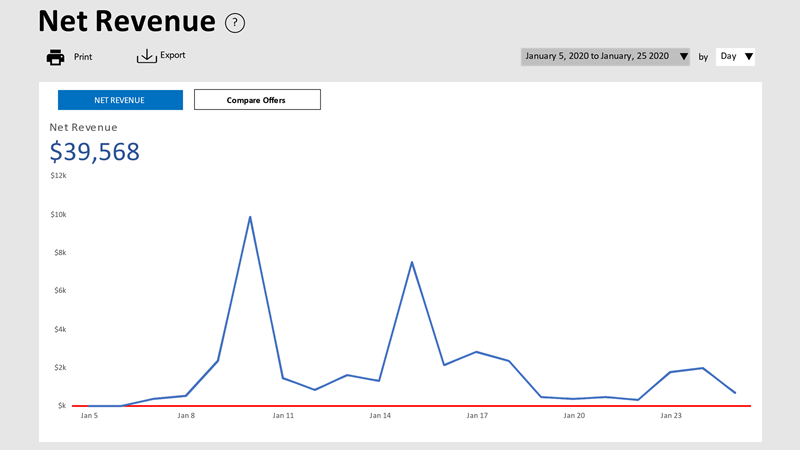This screenshot has height=450, width=800.
Task: Click the $12k y-axis label
Action: point(59,176)
